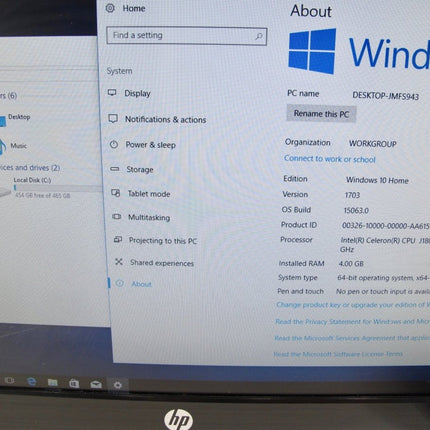Click the Home gear icon
Screen dimensions: 430x430
point(110,8)
